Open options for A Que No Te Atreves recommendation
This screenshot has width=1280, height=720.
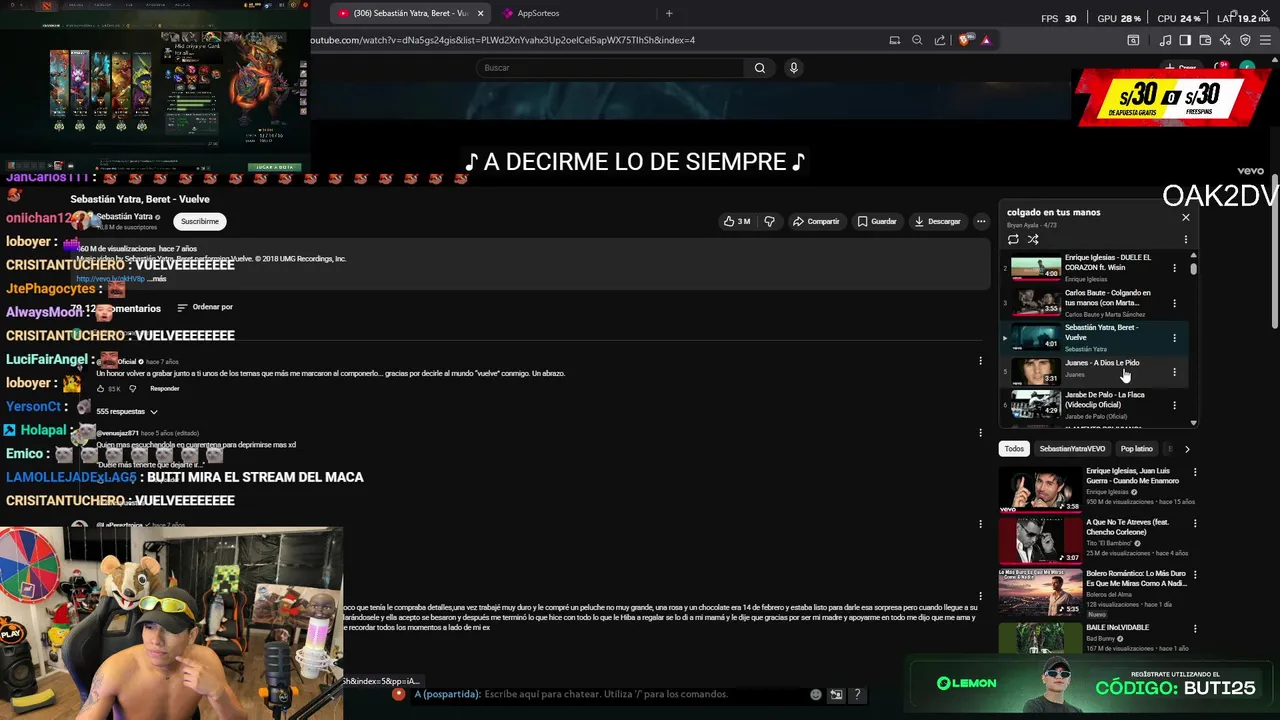pos(1195,524)
